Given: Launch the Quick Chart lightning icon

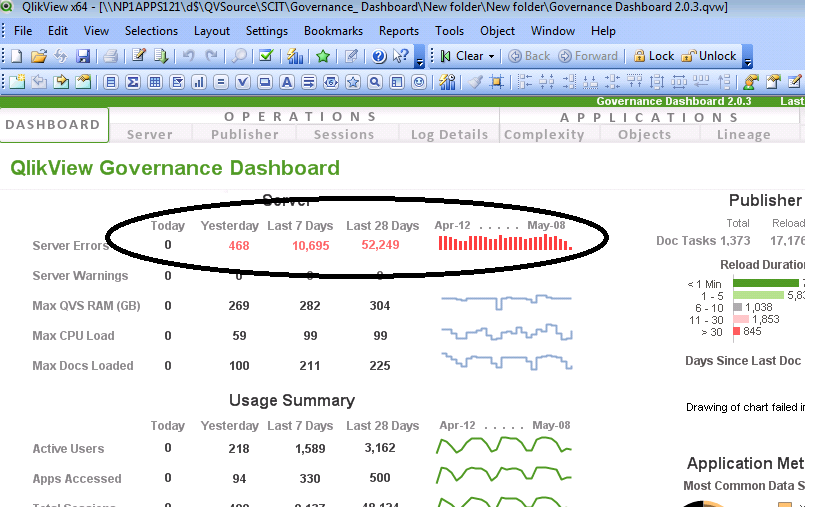Looking at the screenshot, I should point(295,56).
